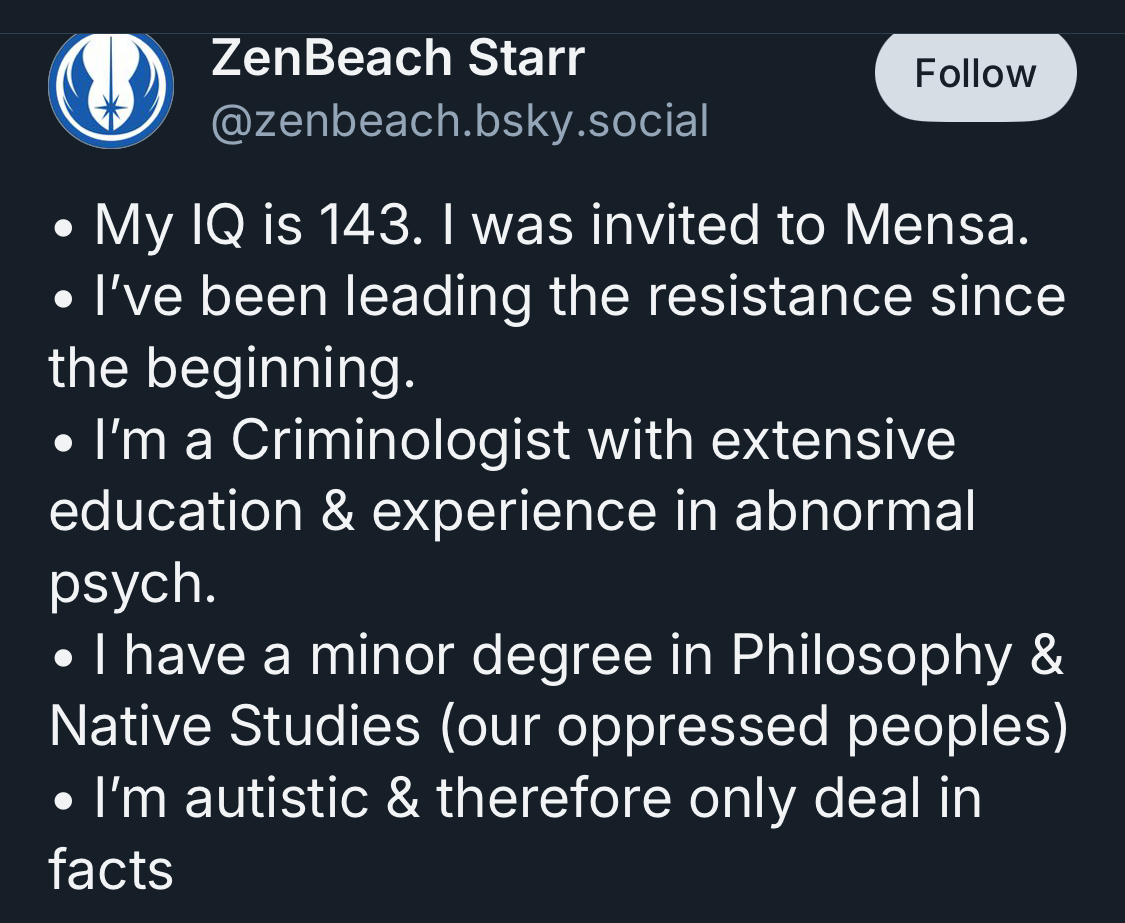The width and height of the screenshot is (1125, 923).
Task: Click the word "abnormal" in the bio
Action: 854,513
